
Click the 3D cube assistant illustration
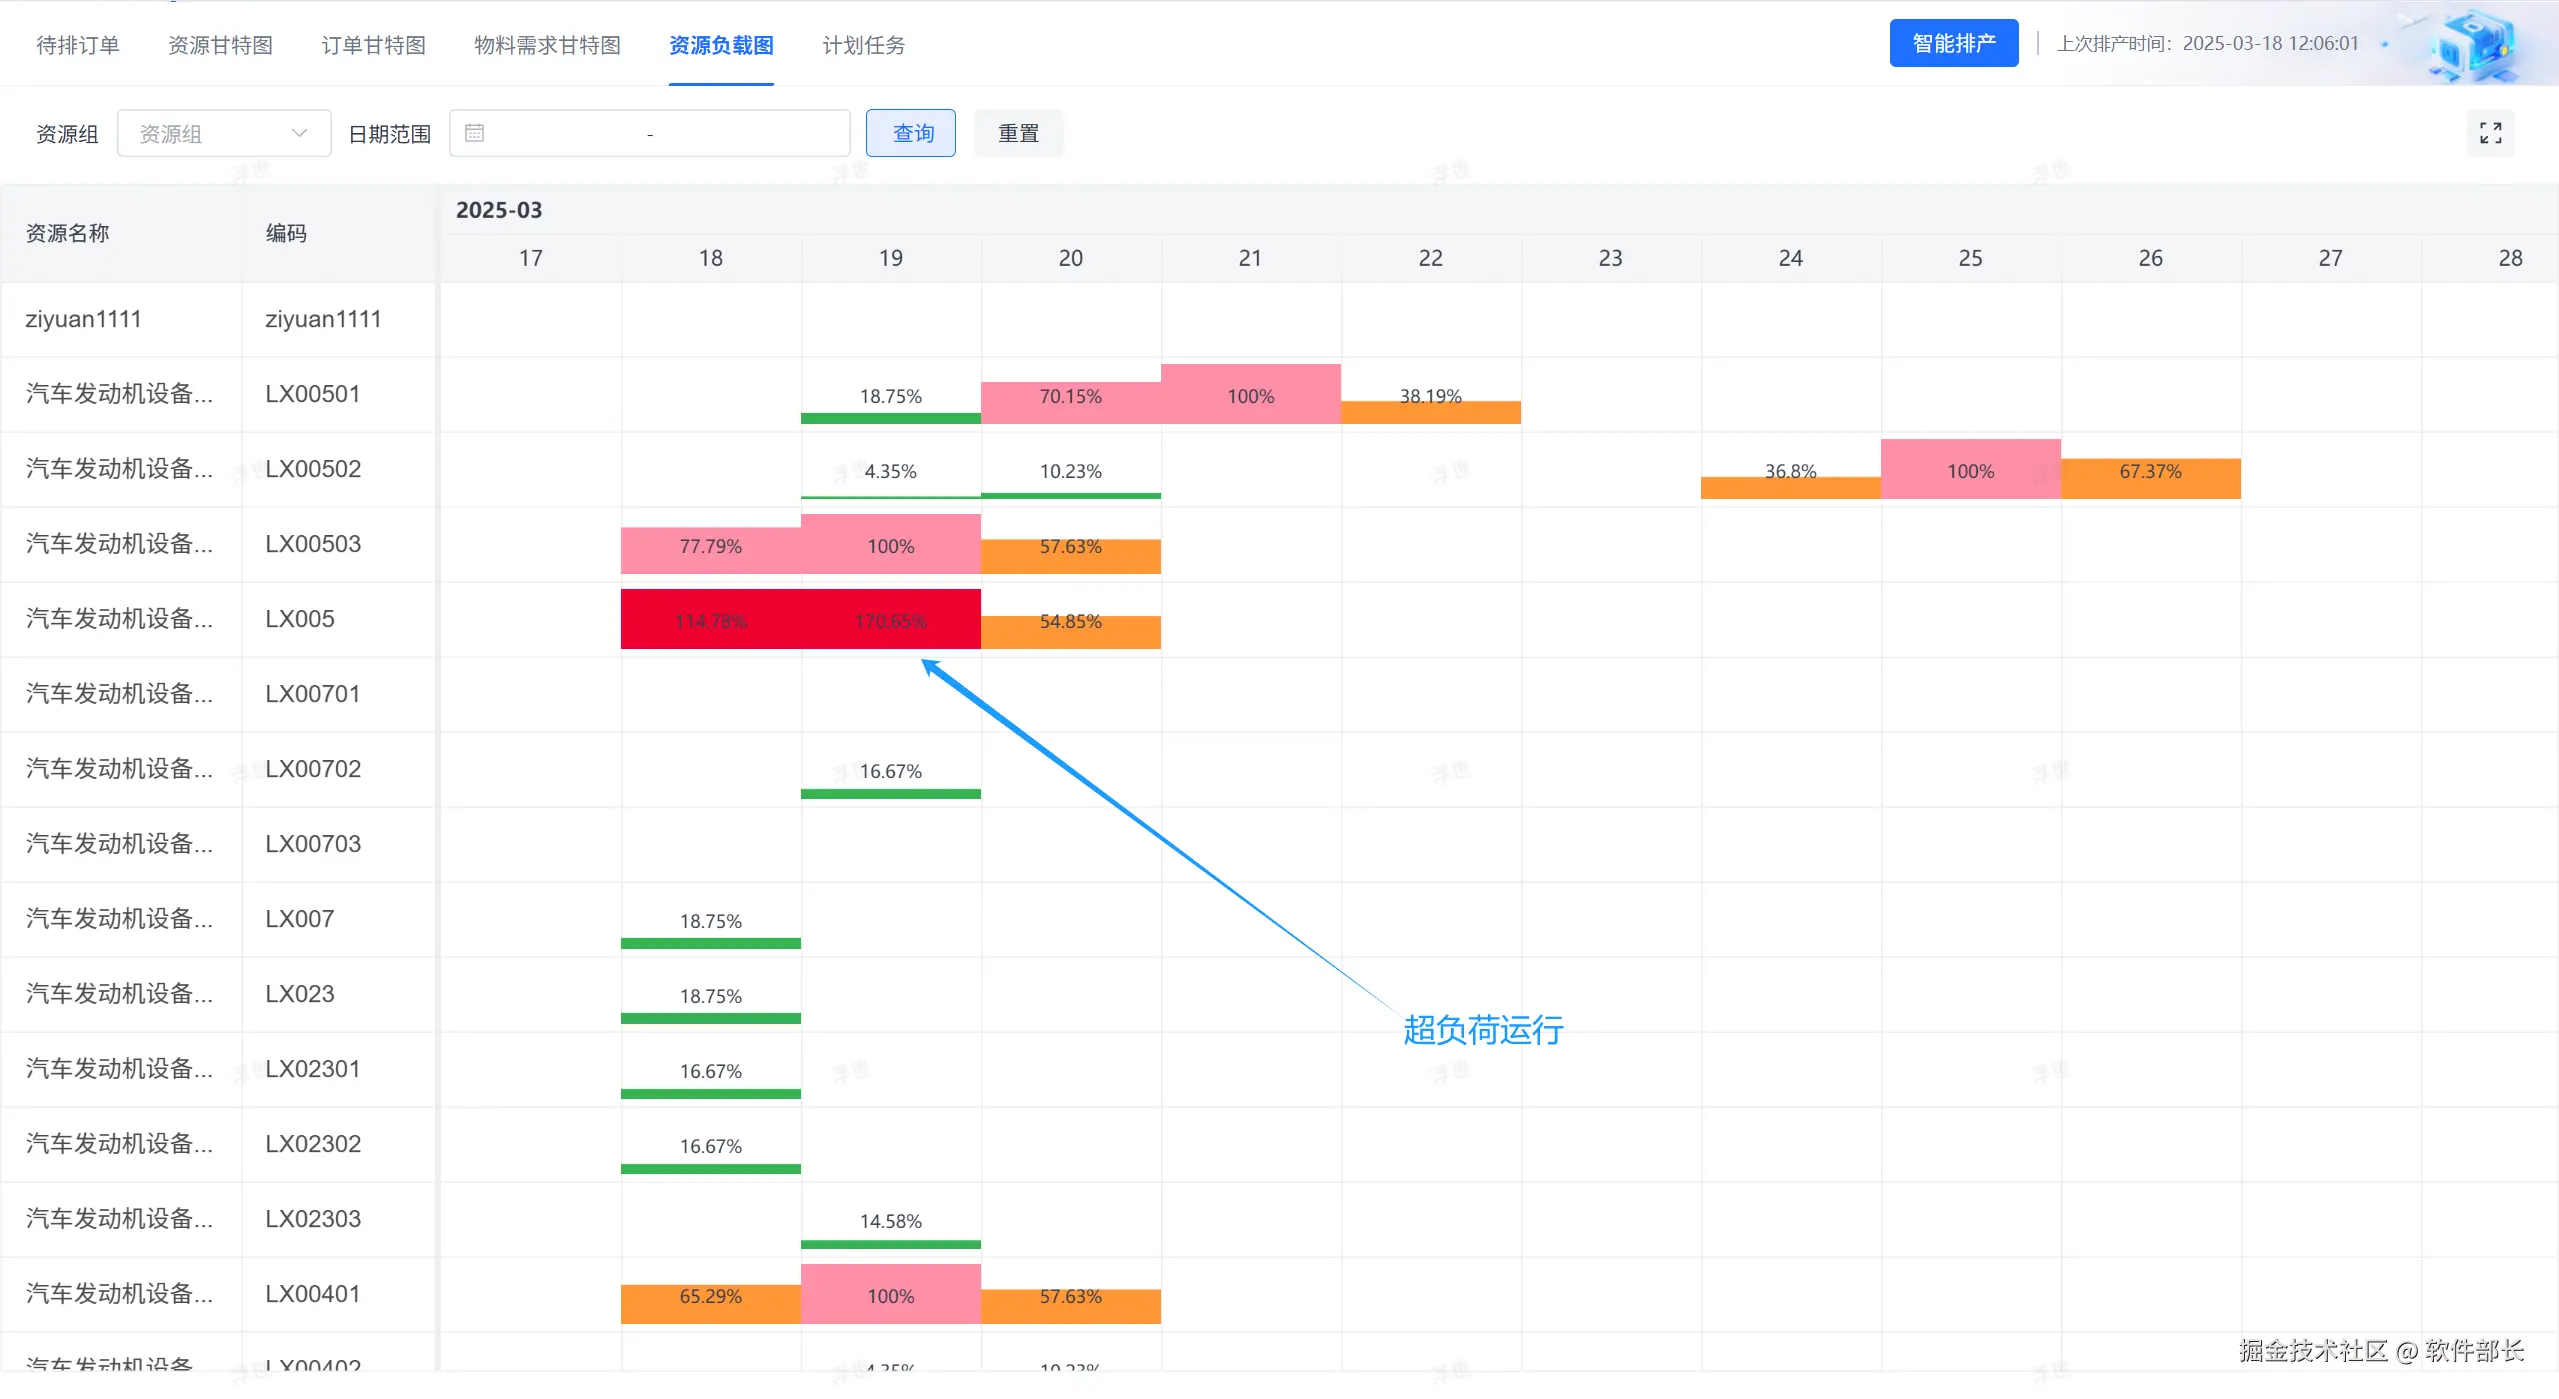[x=2476, y=46]
